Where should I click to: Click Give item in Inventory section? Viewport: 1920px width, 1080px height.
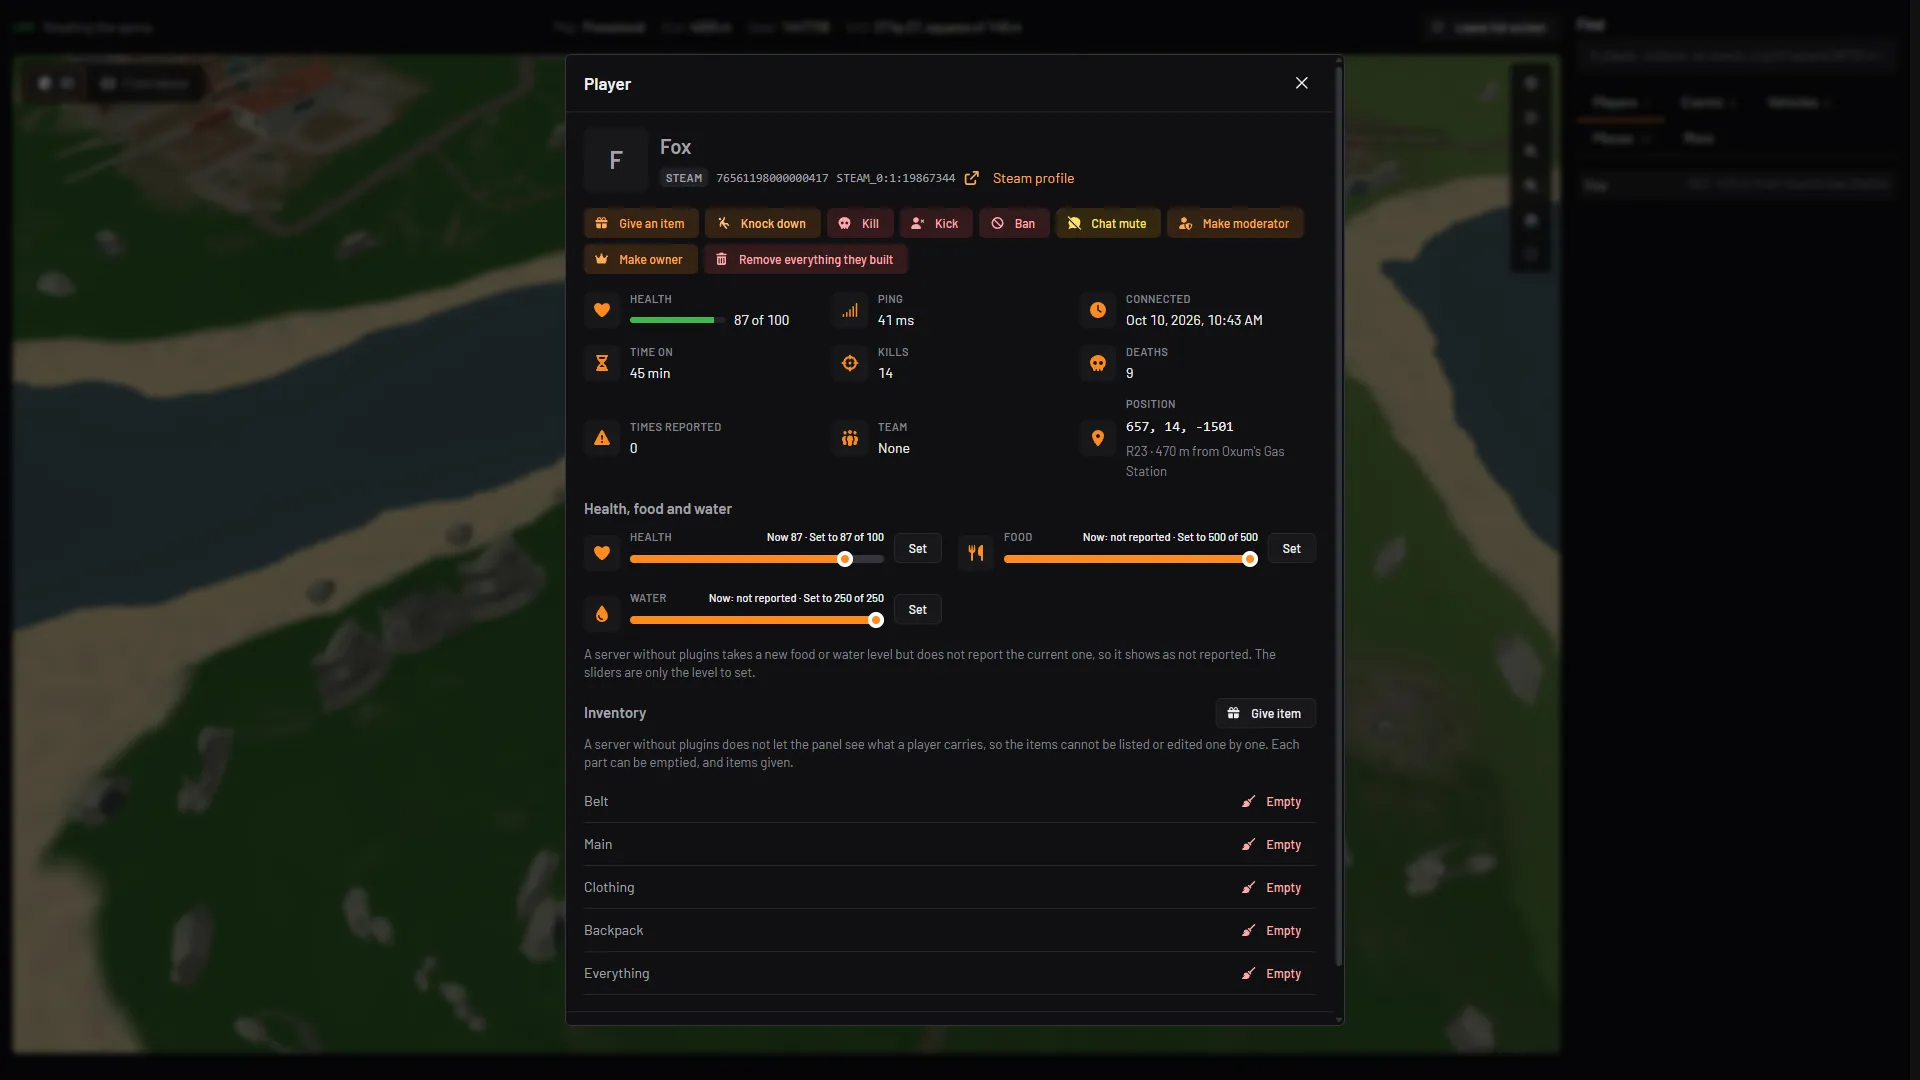1265,713
